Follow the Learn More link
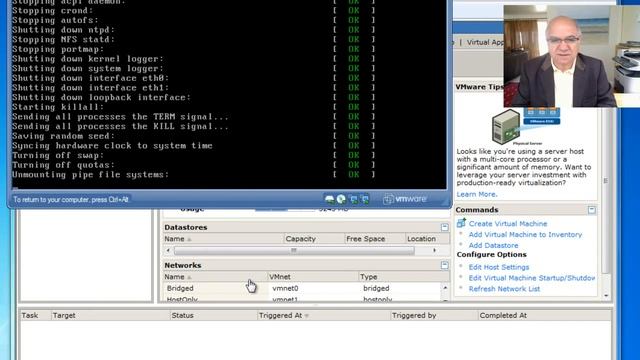 click(477, 194)
